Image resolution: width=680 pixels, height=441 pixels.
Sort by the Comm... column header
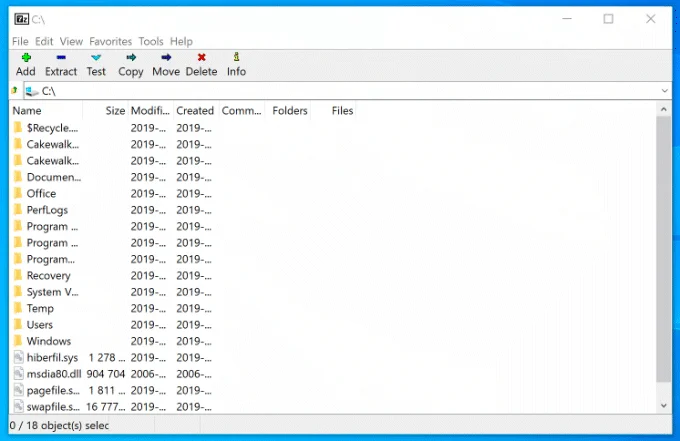pyautogui.click(x=242, y=111)
